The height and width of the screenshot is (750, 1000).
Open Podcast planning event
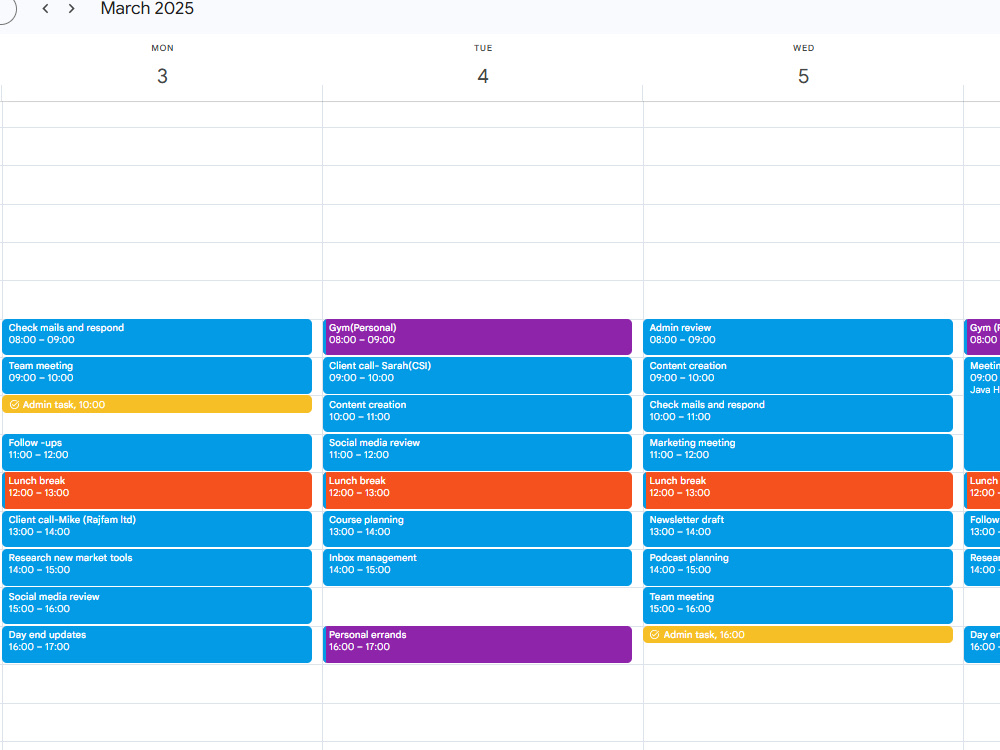click(x=798, y=567)
